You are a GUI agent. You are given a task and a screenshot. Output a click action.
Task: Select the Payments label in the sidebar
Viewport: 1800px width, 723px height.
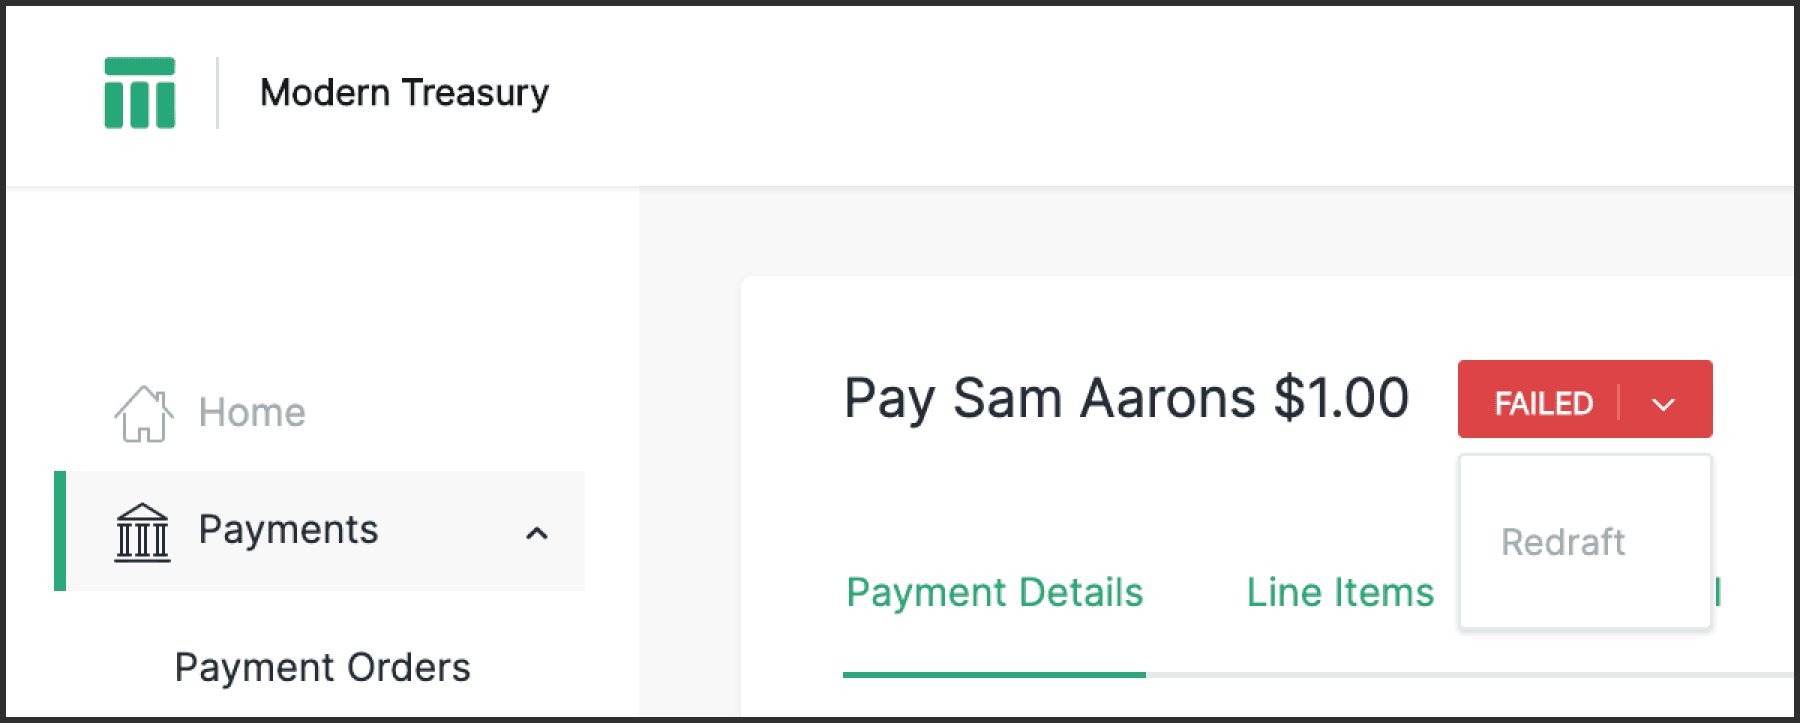288,529
